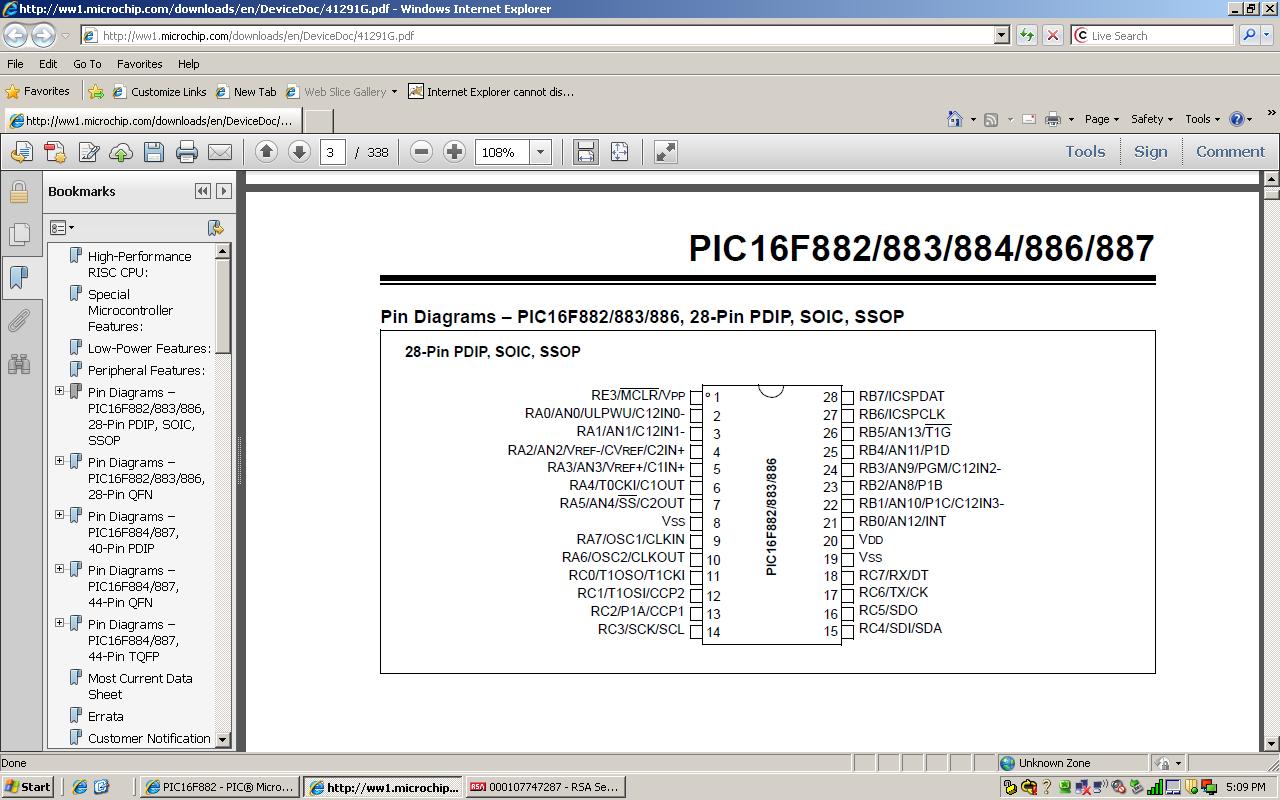Toggle fit-width scrolling mode
This screenshot has height=800, width=1280.
point(586,152)
